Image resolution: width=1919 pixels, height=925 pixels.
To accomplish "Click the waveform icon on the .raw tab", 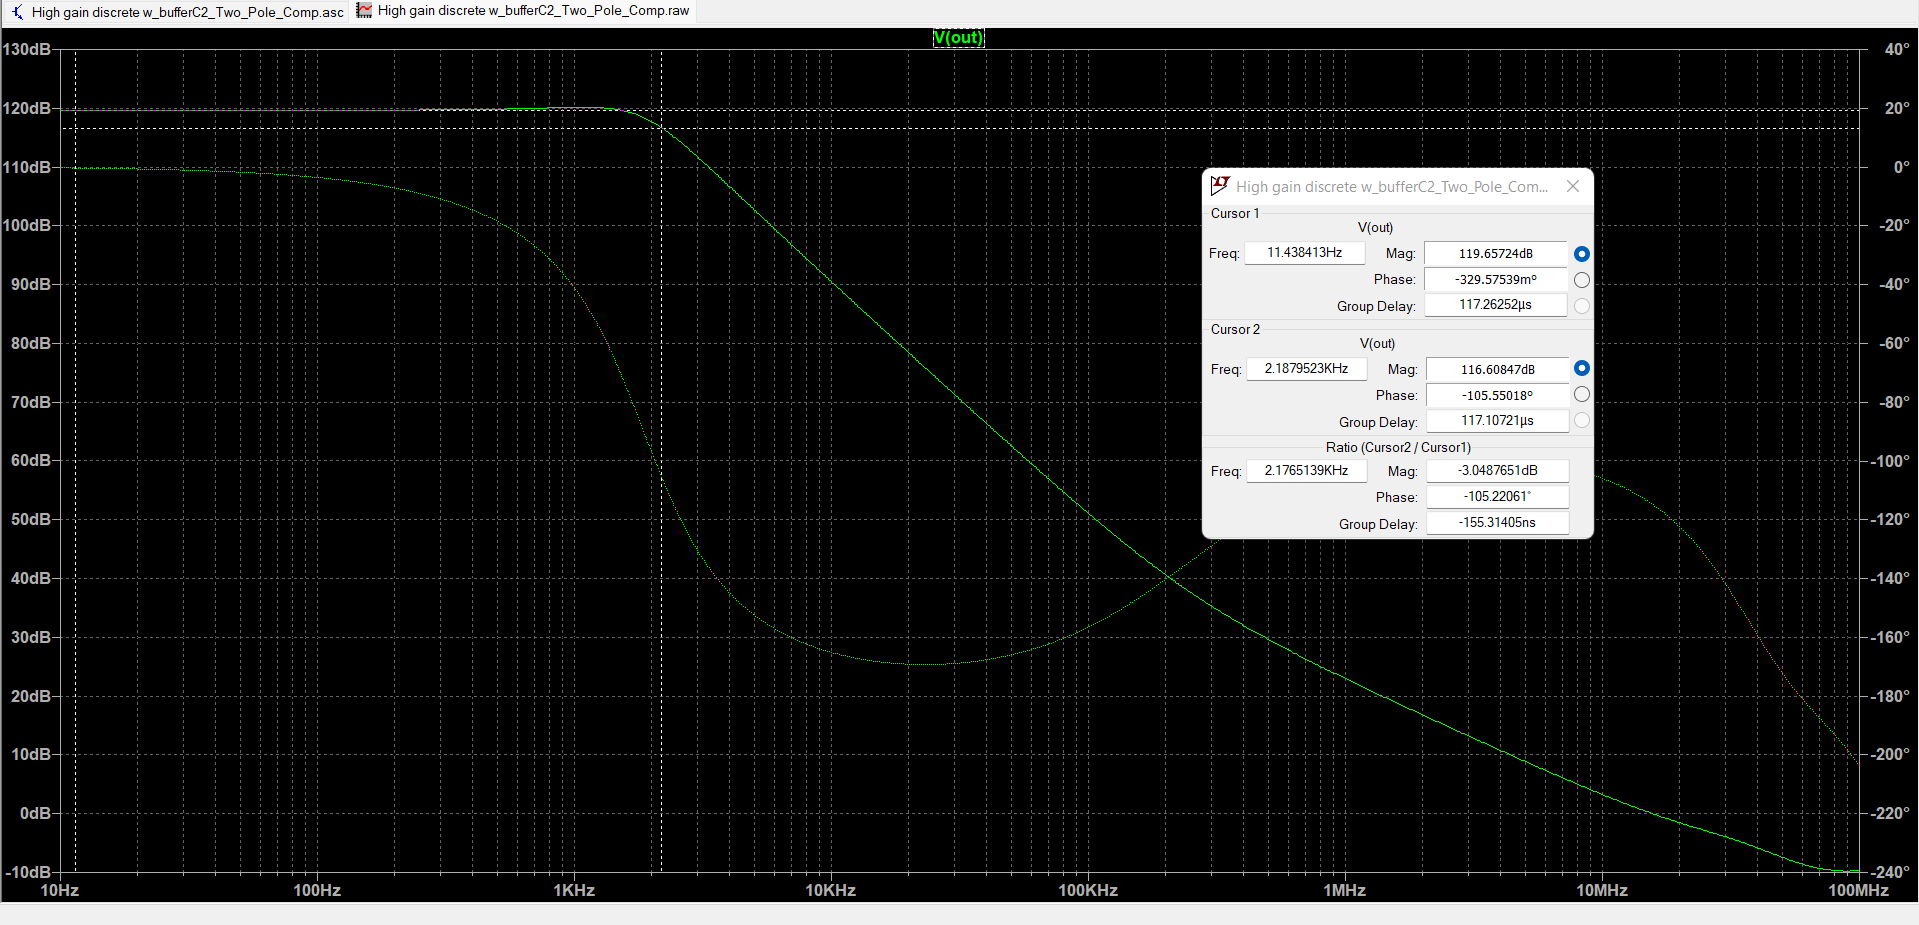I will pos(364,10).
